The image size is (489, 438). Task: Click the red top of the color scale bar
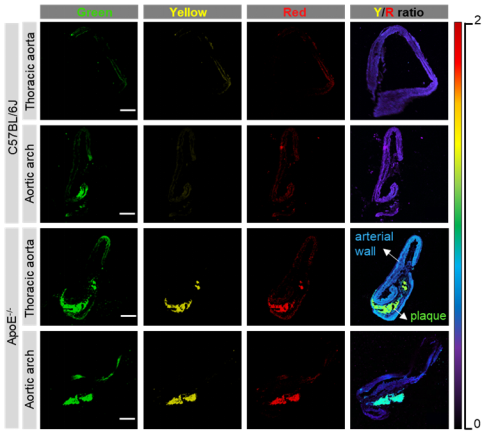[458, 27]
